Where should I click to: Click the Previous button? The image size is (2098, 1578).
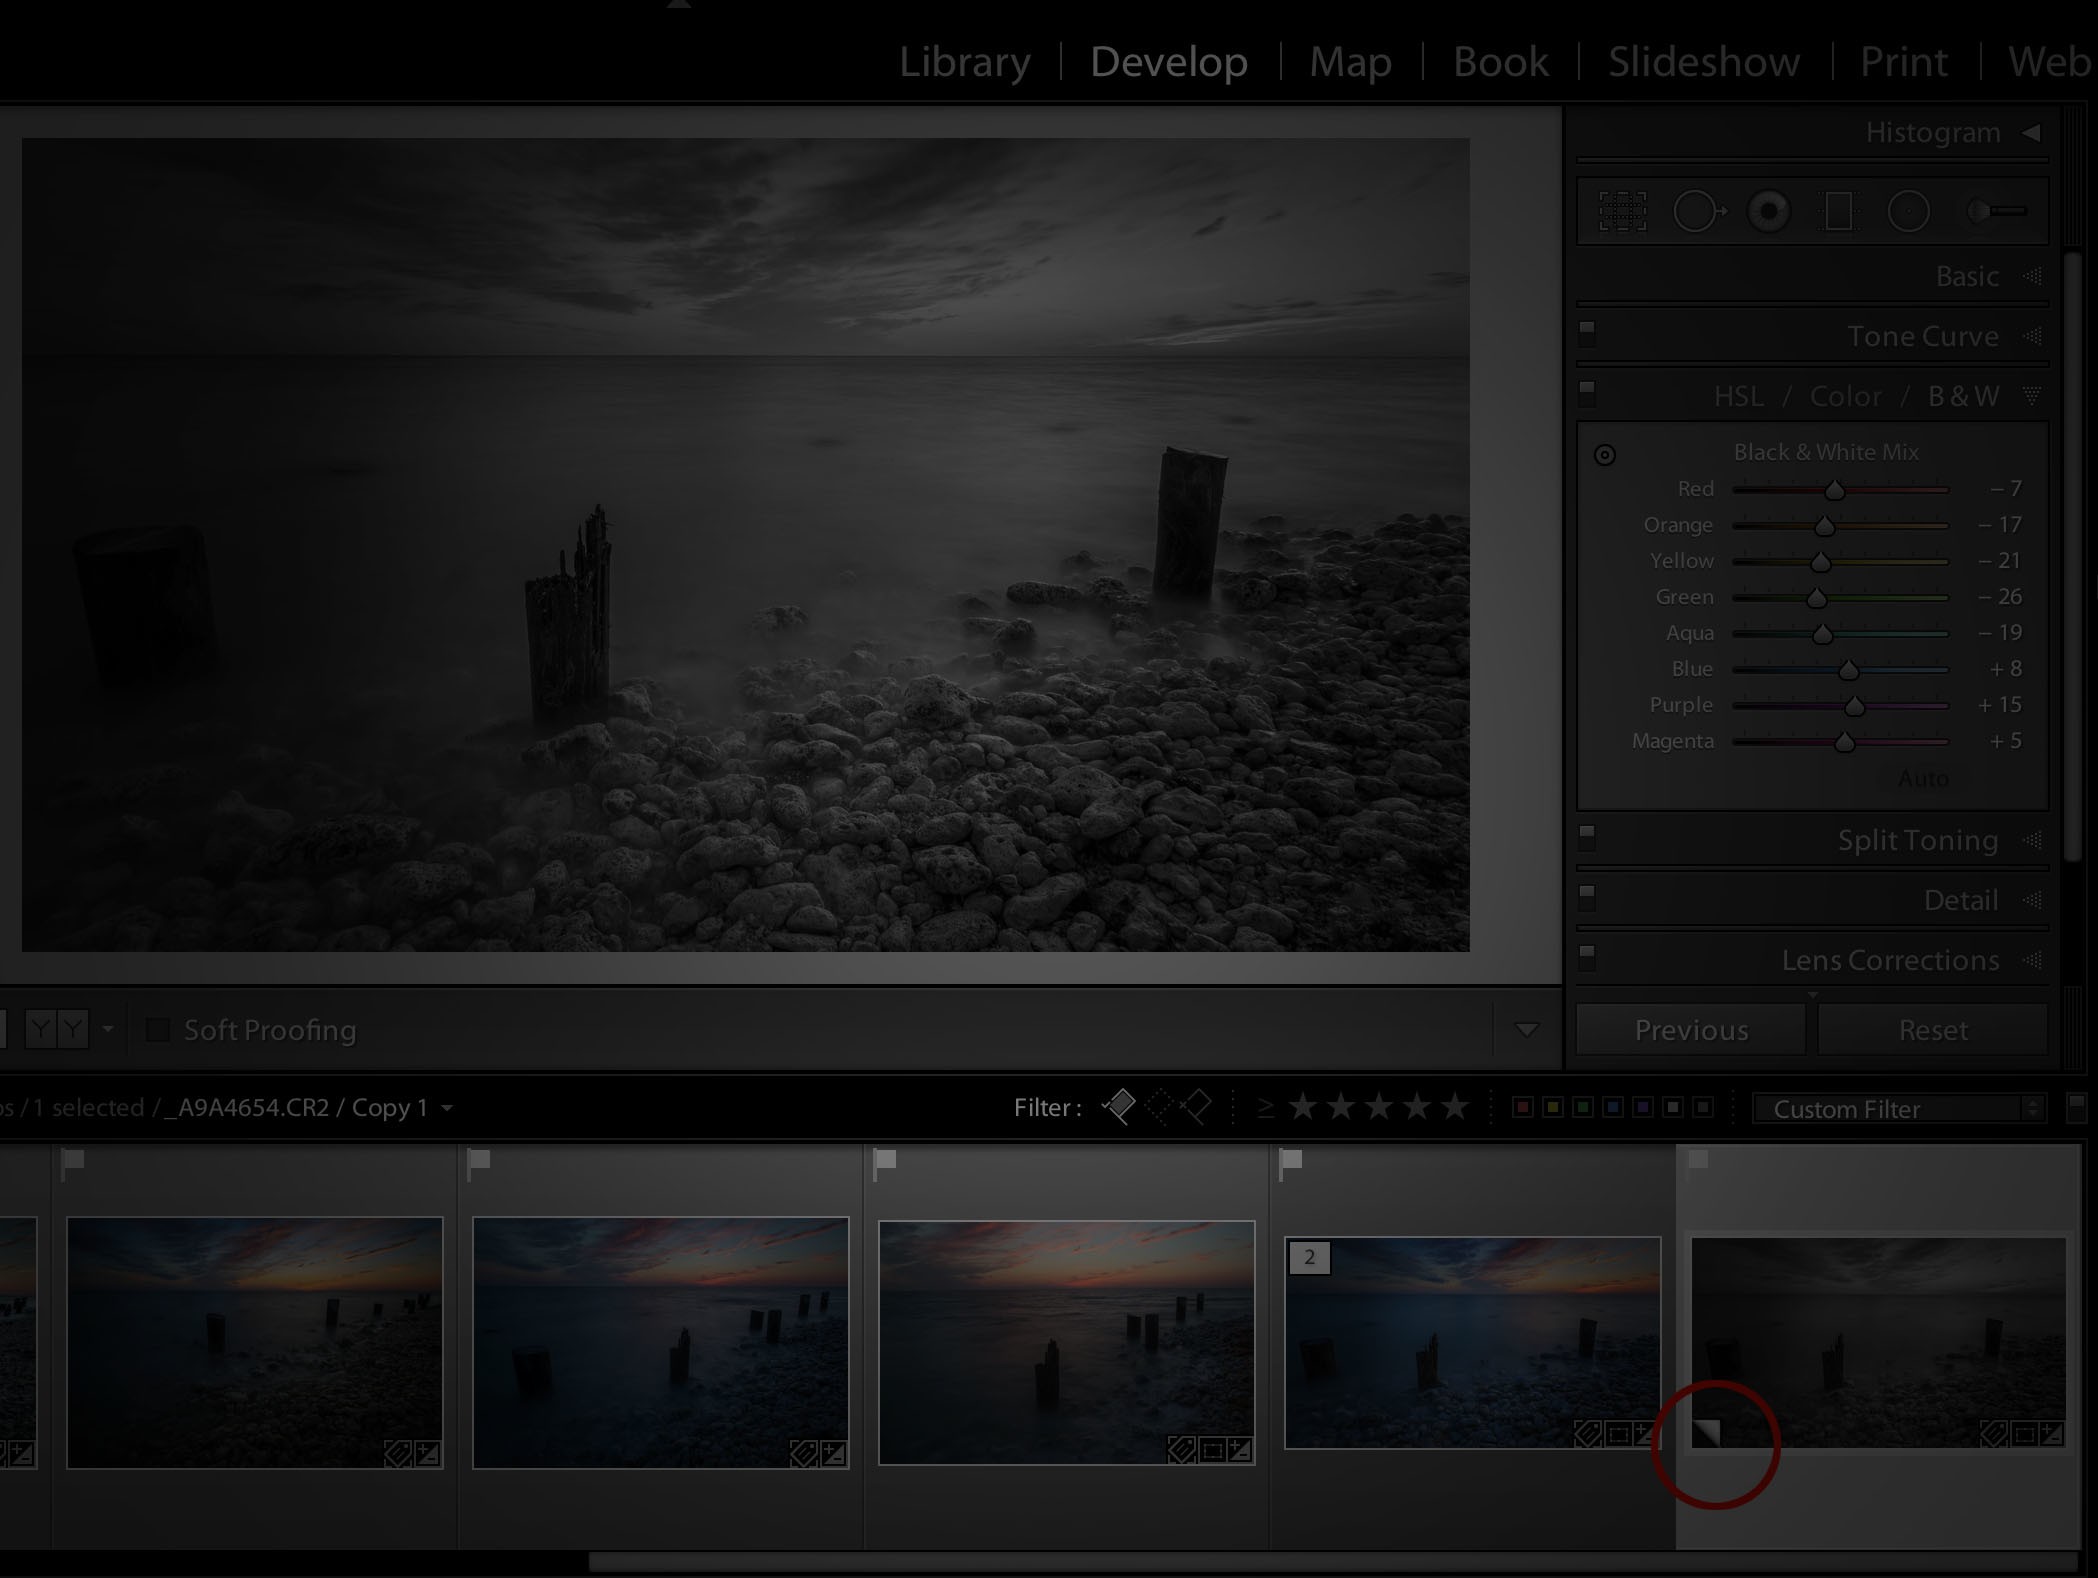coord(1690,1029)
